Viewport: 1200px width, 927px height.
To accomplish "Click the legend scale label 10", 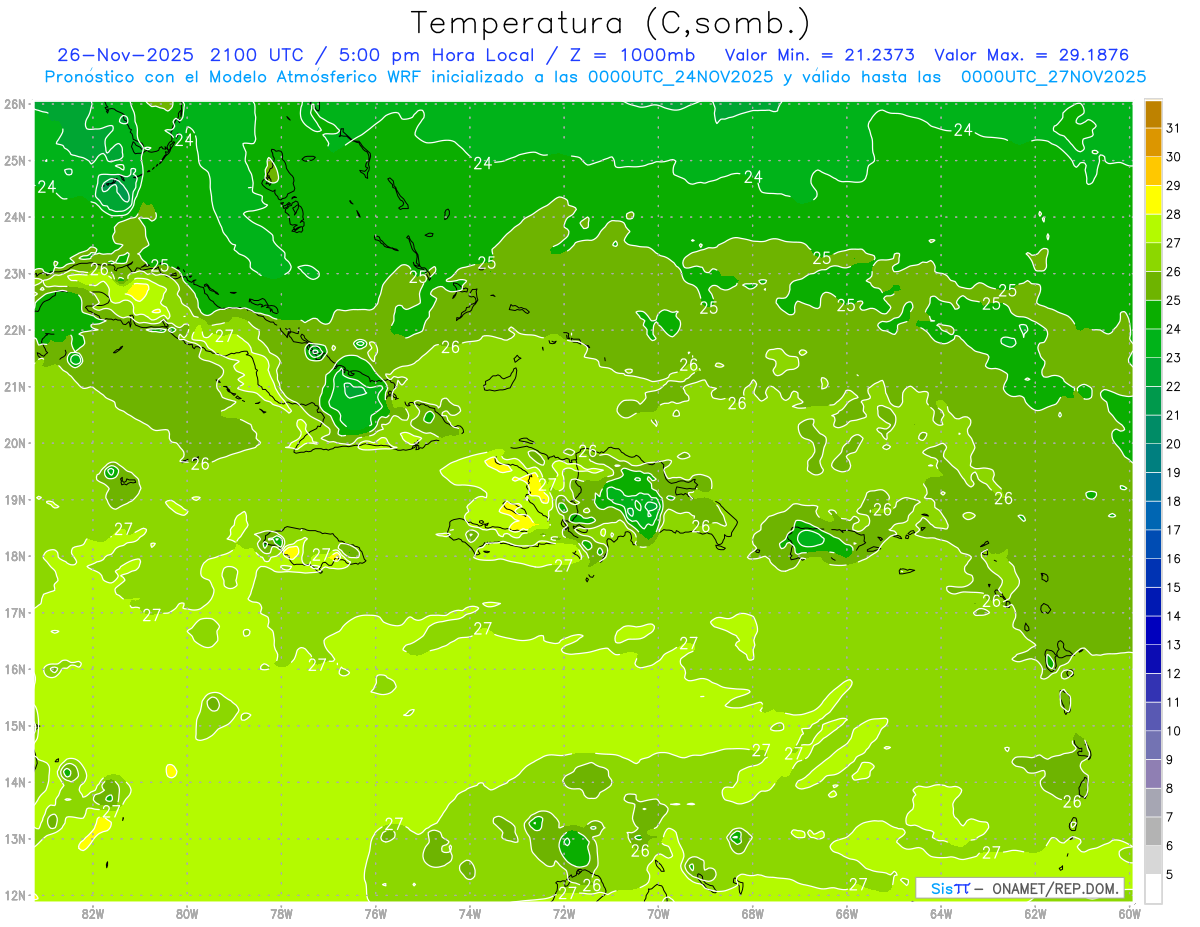I will [x=1173, y=731].
